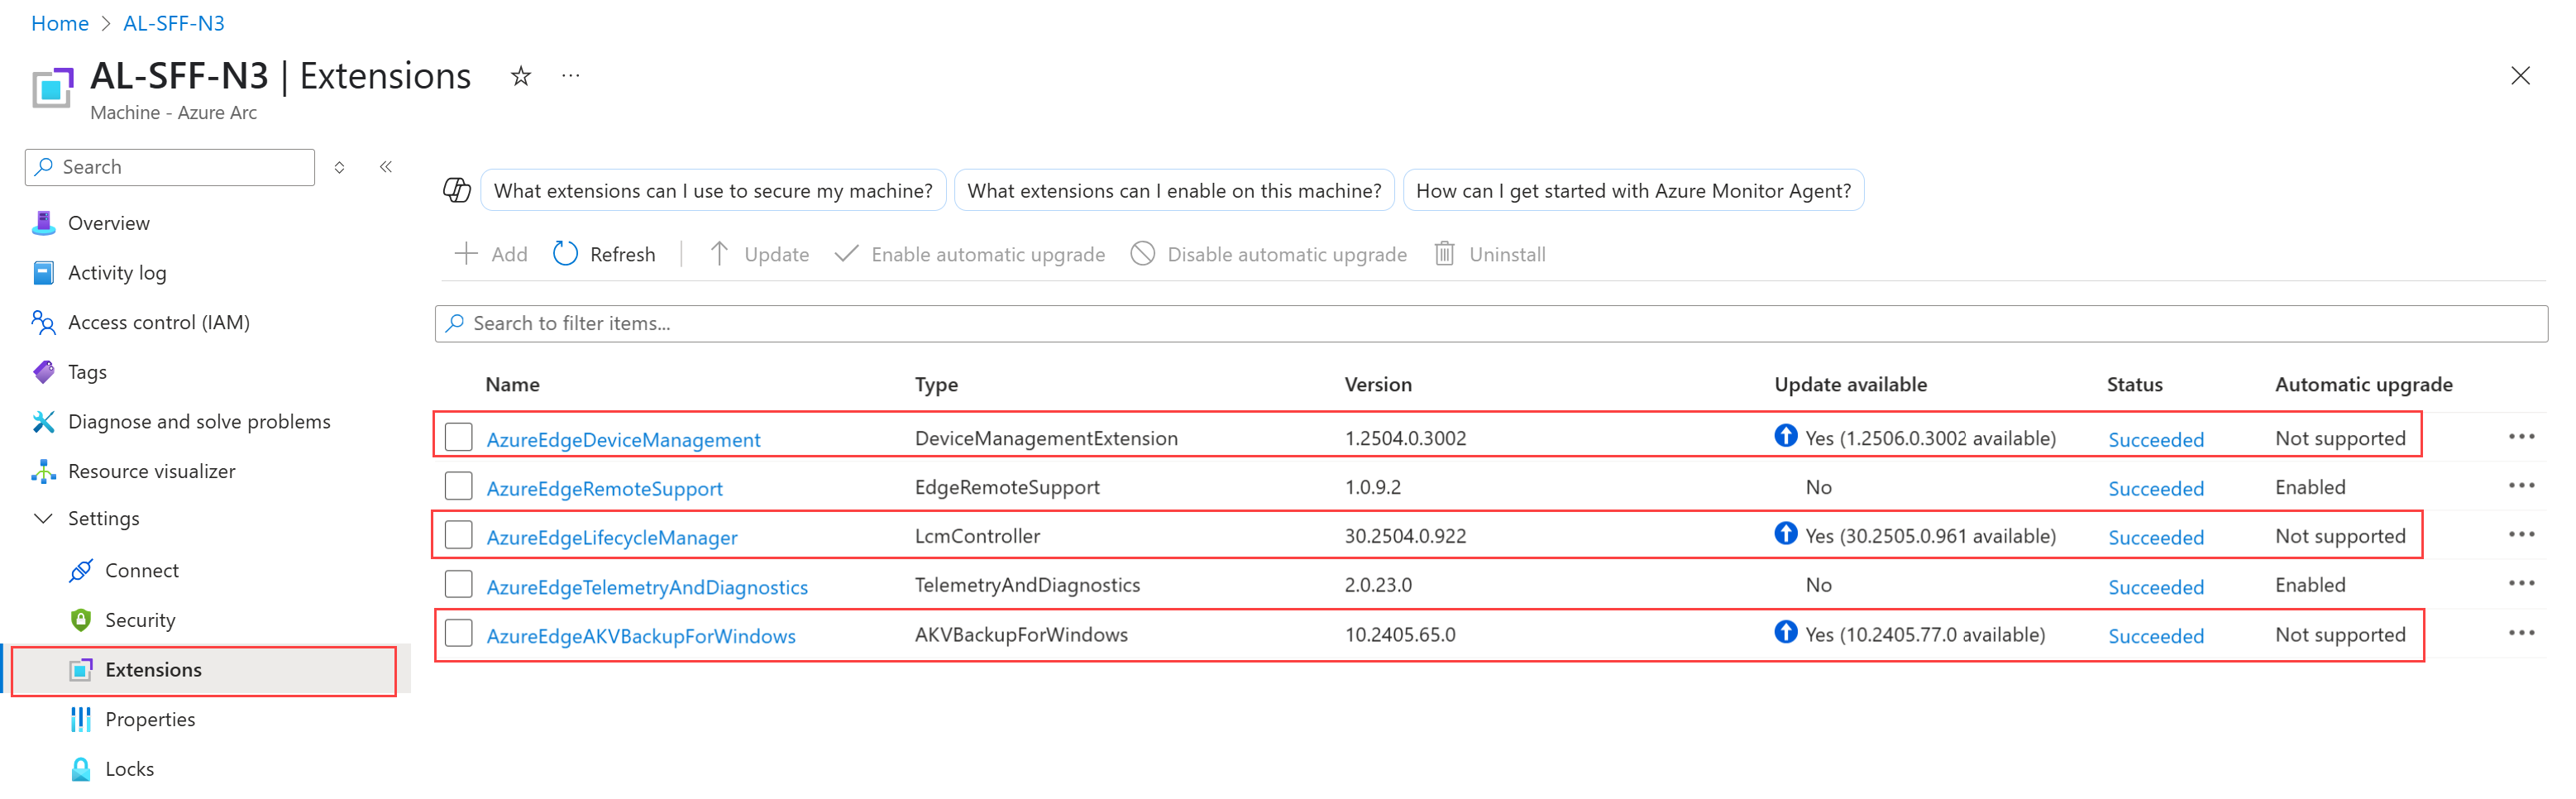2576x799 pixels.
Task: Click 'How can I get started with Azure Monitor Agent?'
Action: pyautogui.click(x=1633, y=190)
